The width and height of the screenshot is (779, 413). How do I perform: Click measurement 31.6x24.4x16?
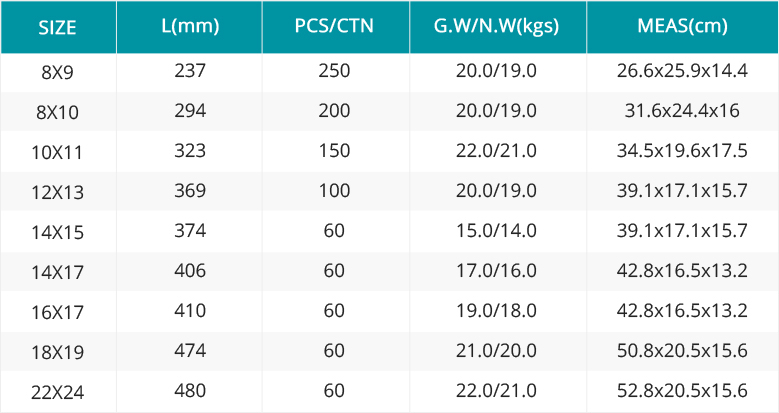pyautogui.click(x=683, y=110)
